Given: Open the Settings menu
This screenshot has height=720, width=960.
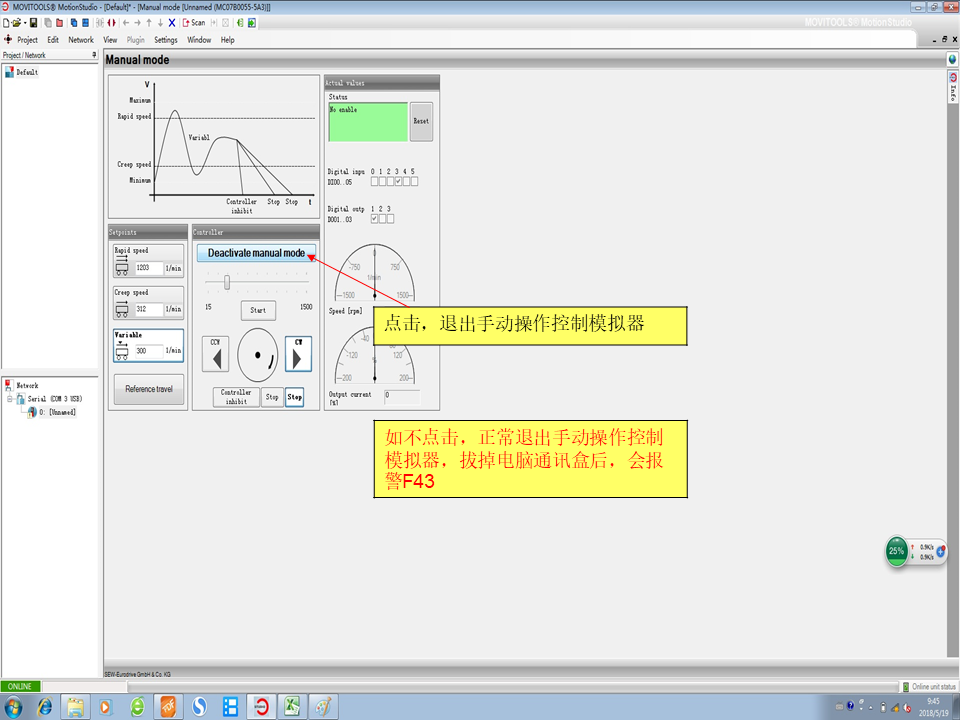Looking at the screenshot, I should click(x=166, y=40).
